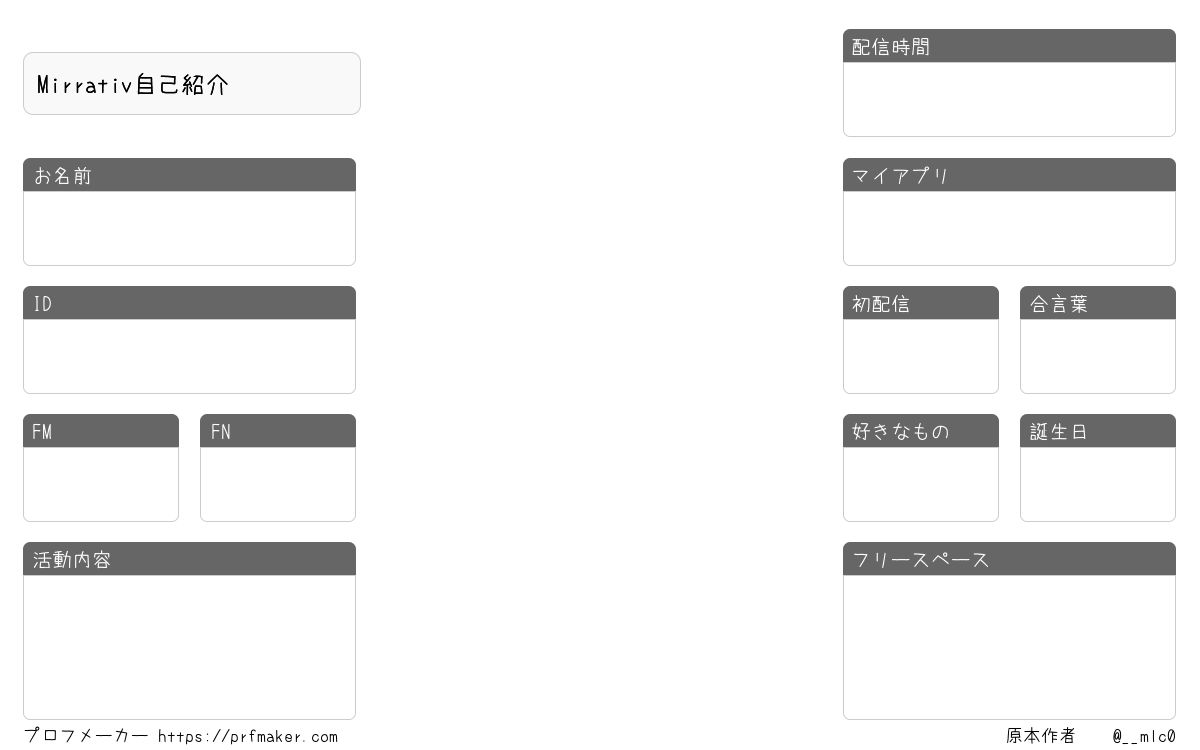This screenshot has height=750, width=1200.
Task: Select the お名前 input area
Action: (189, 228)
